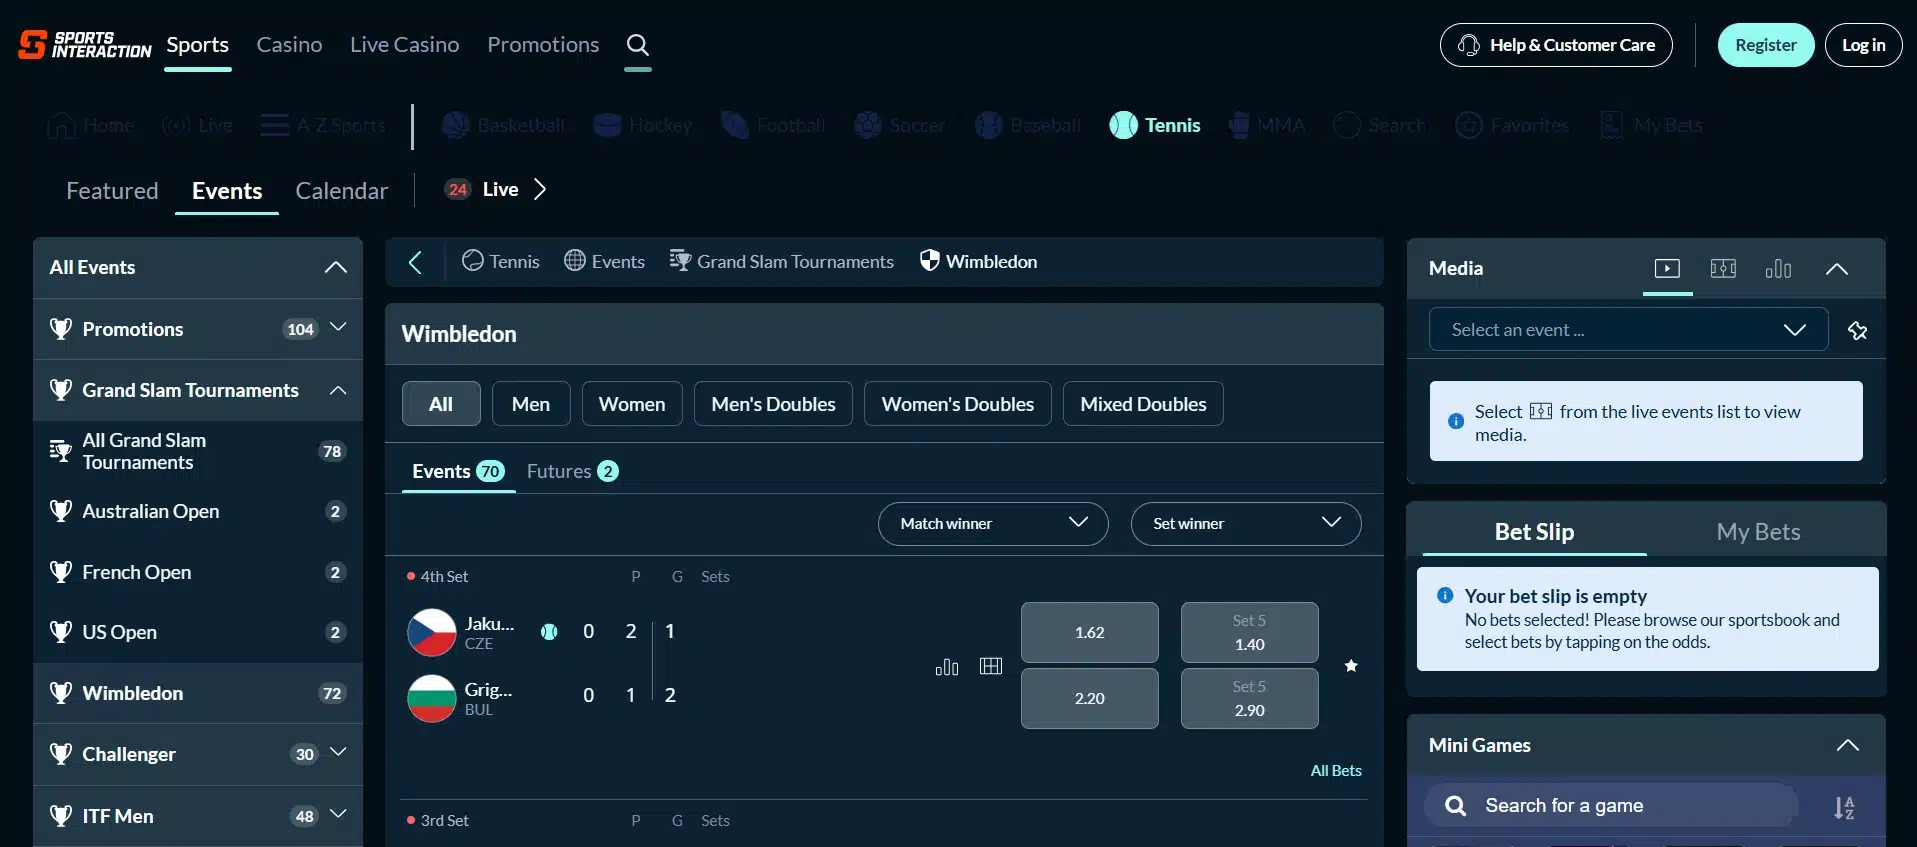Open Baseball sport shortcut
This screenshot has height=847, width=1917.
[x=1028, y=125]
